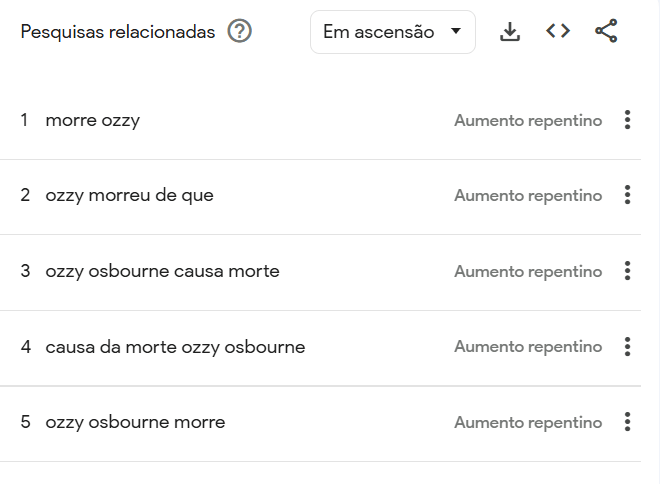Viewport: 660px width, 484px height.
Task: Open the embed code icon
Action: tap(558, 32)
